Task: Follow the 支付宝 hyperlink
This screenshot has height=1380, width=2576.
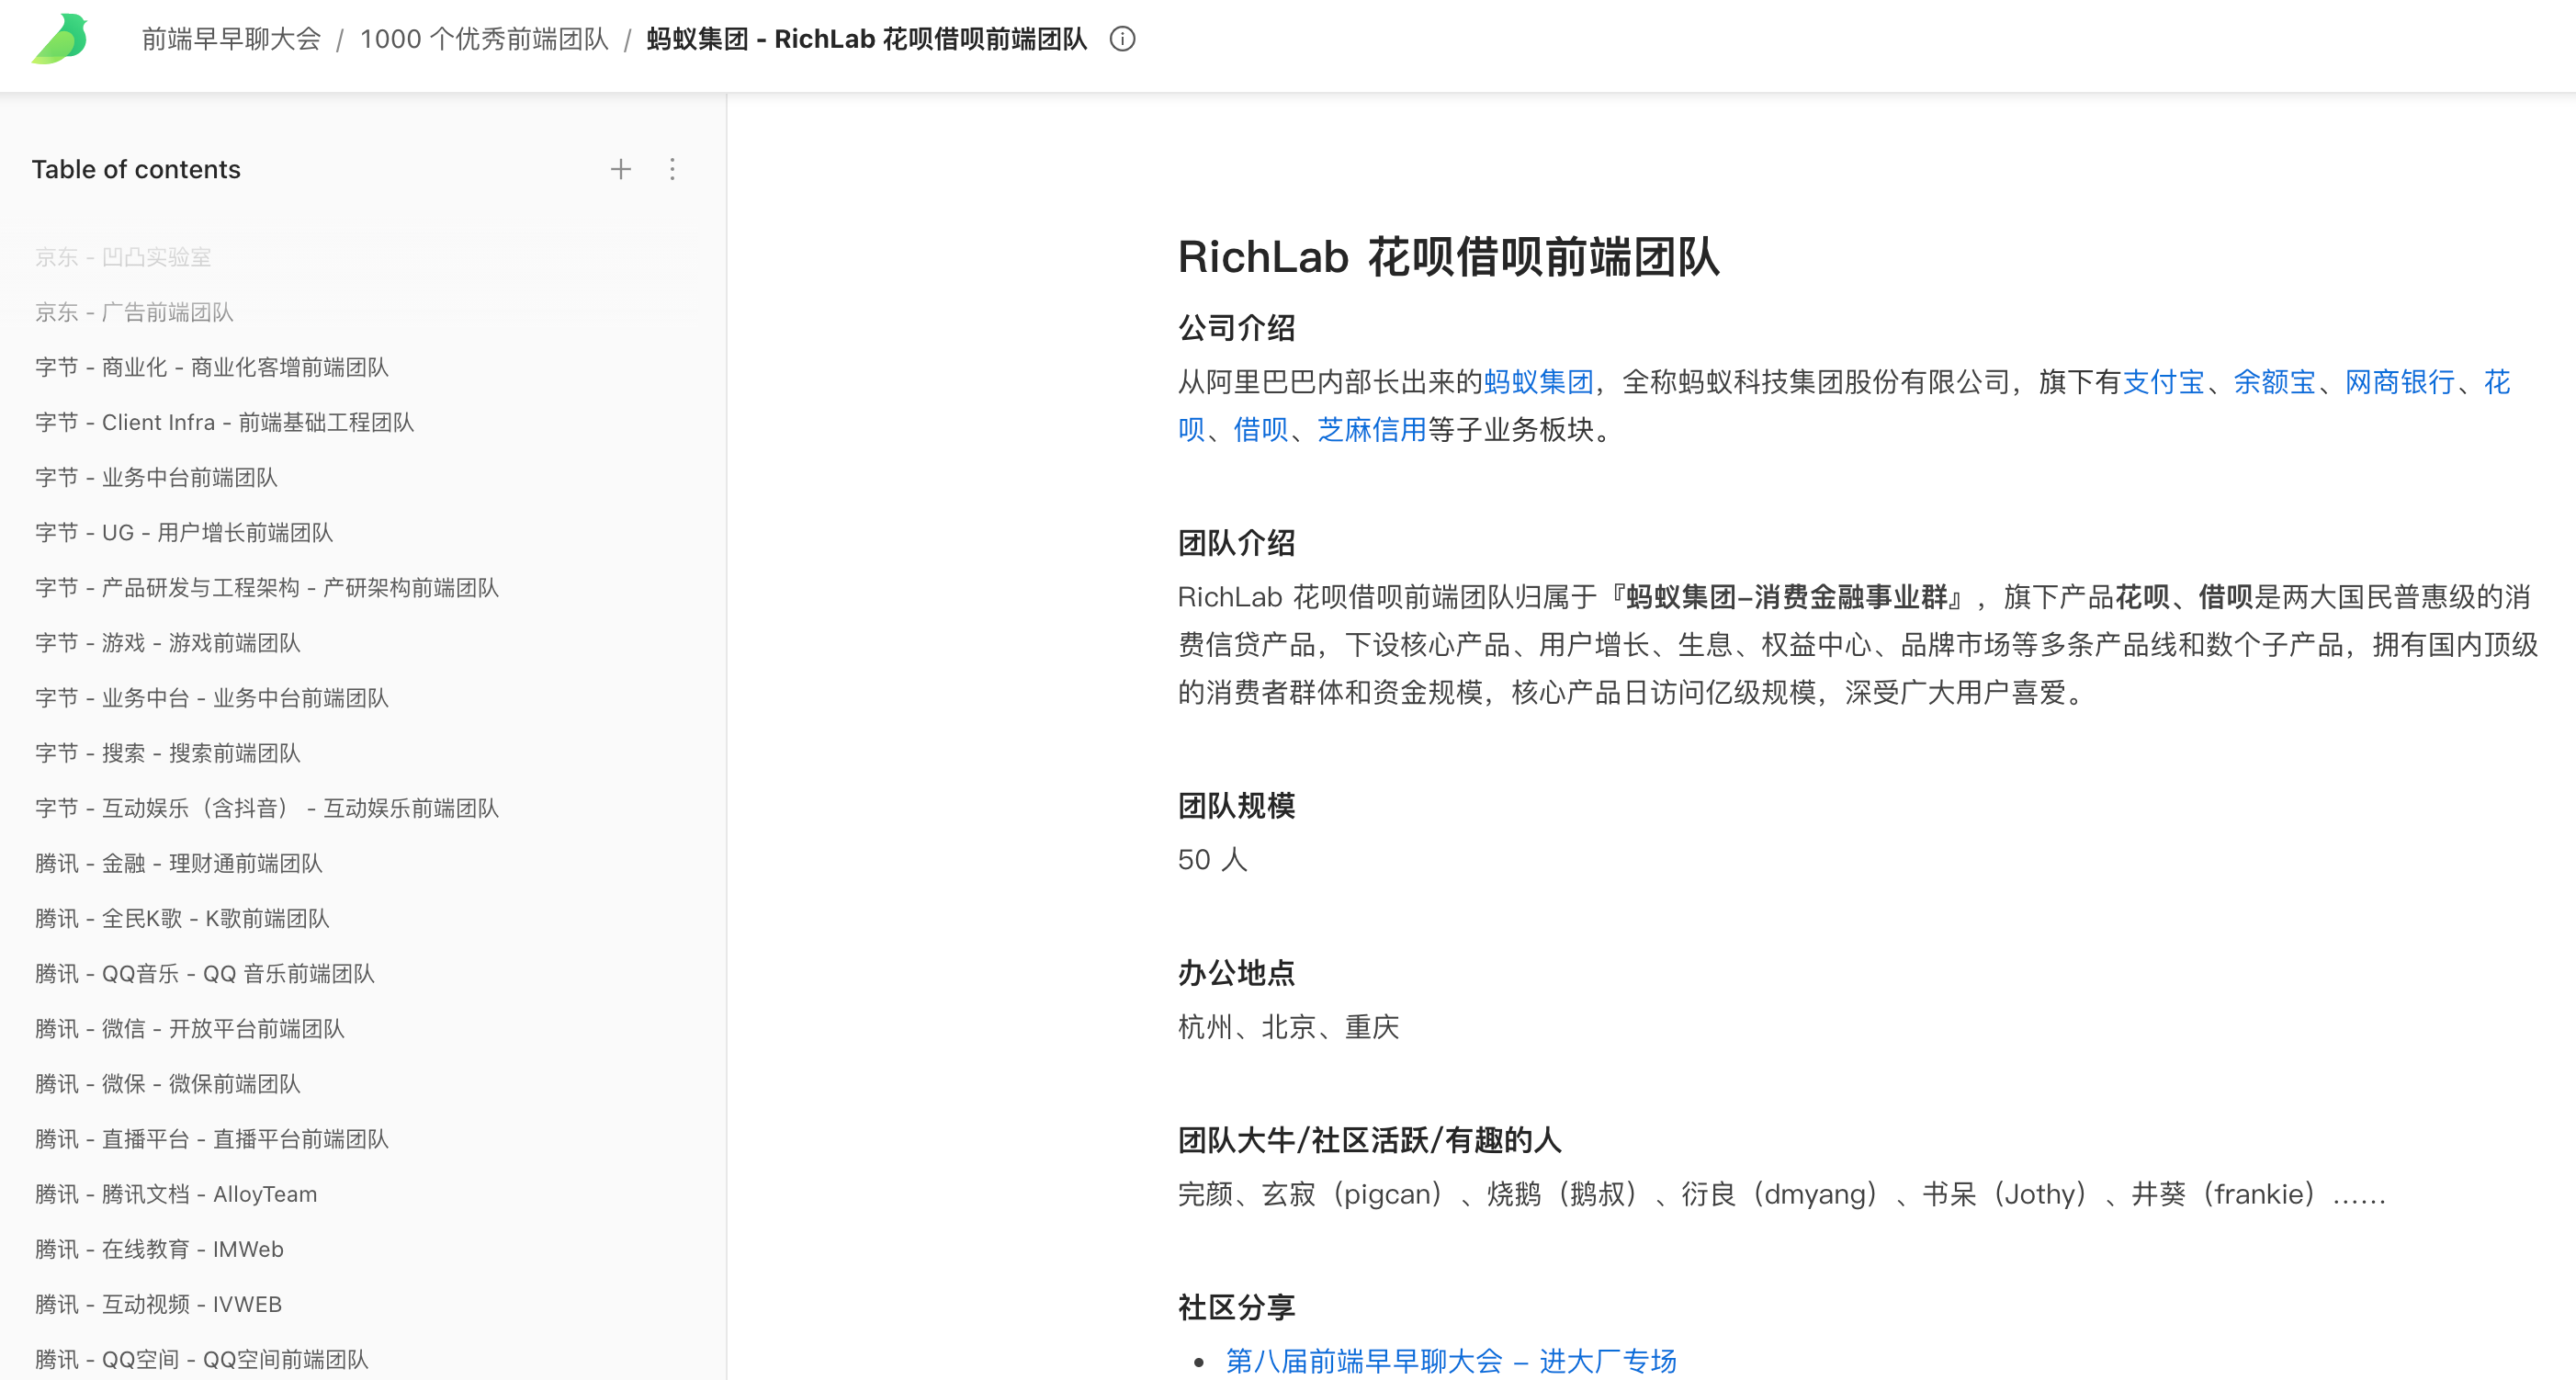Action: coord(2163,382)
